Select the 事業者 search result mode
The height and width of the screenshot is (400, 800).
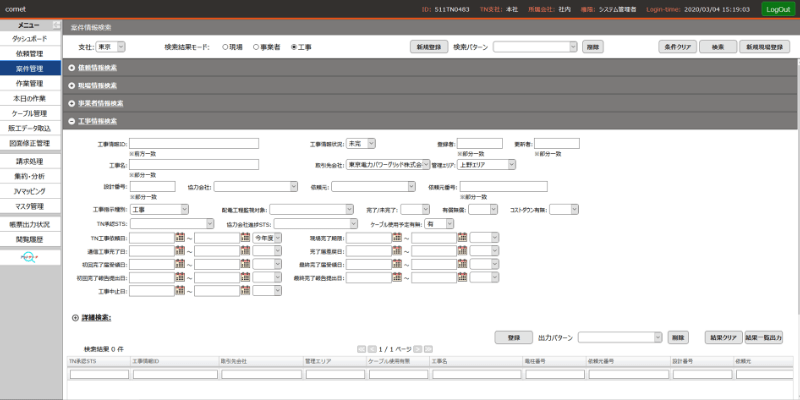pyautogui.click(x=256, y=47)
